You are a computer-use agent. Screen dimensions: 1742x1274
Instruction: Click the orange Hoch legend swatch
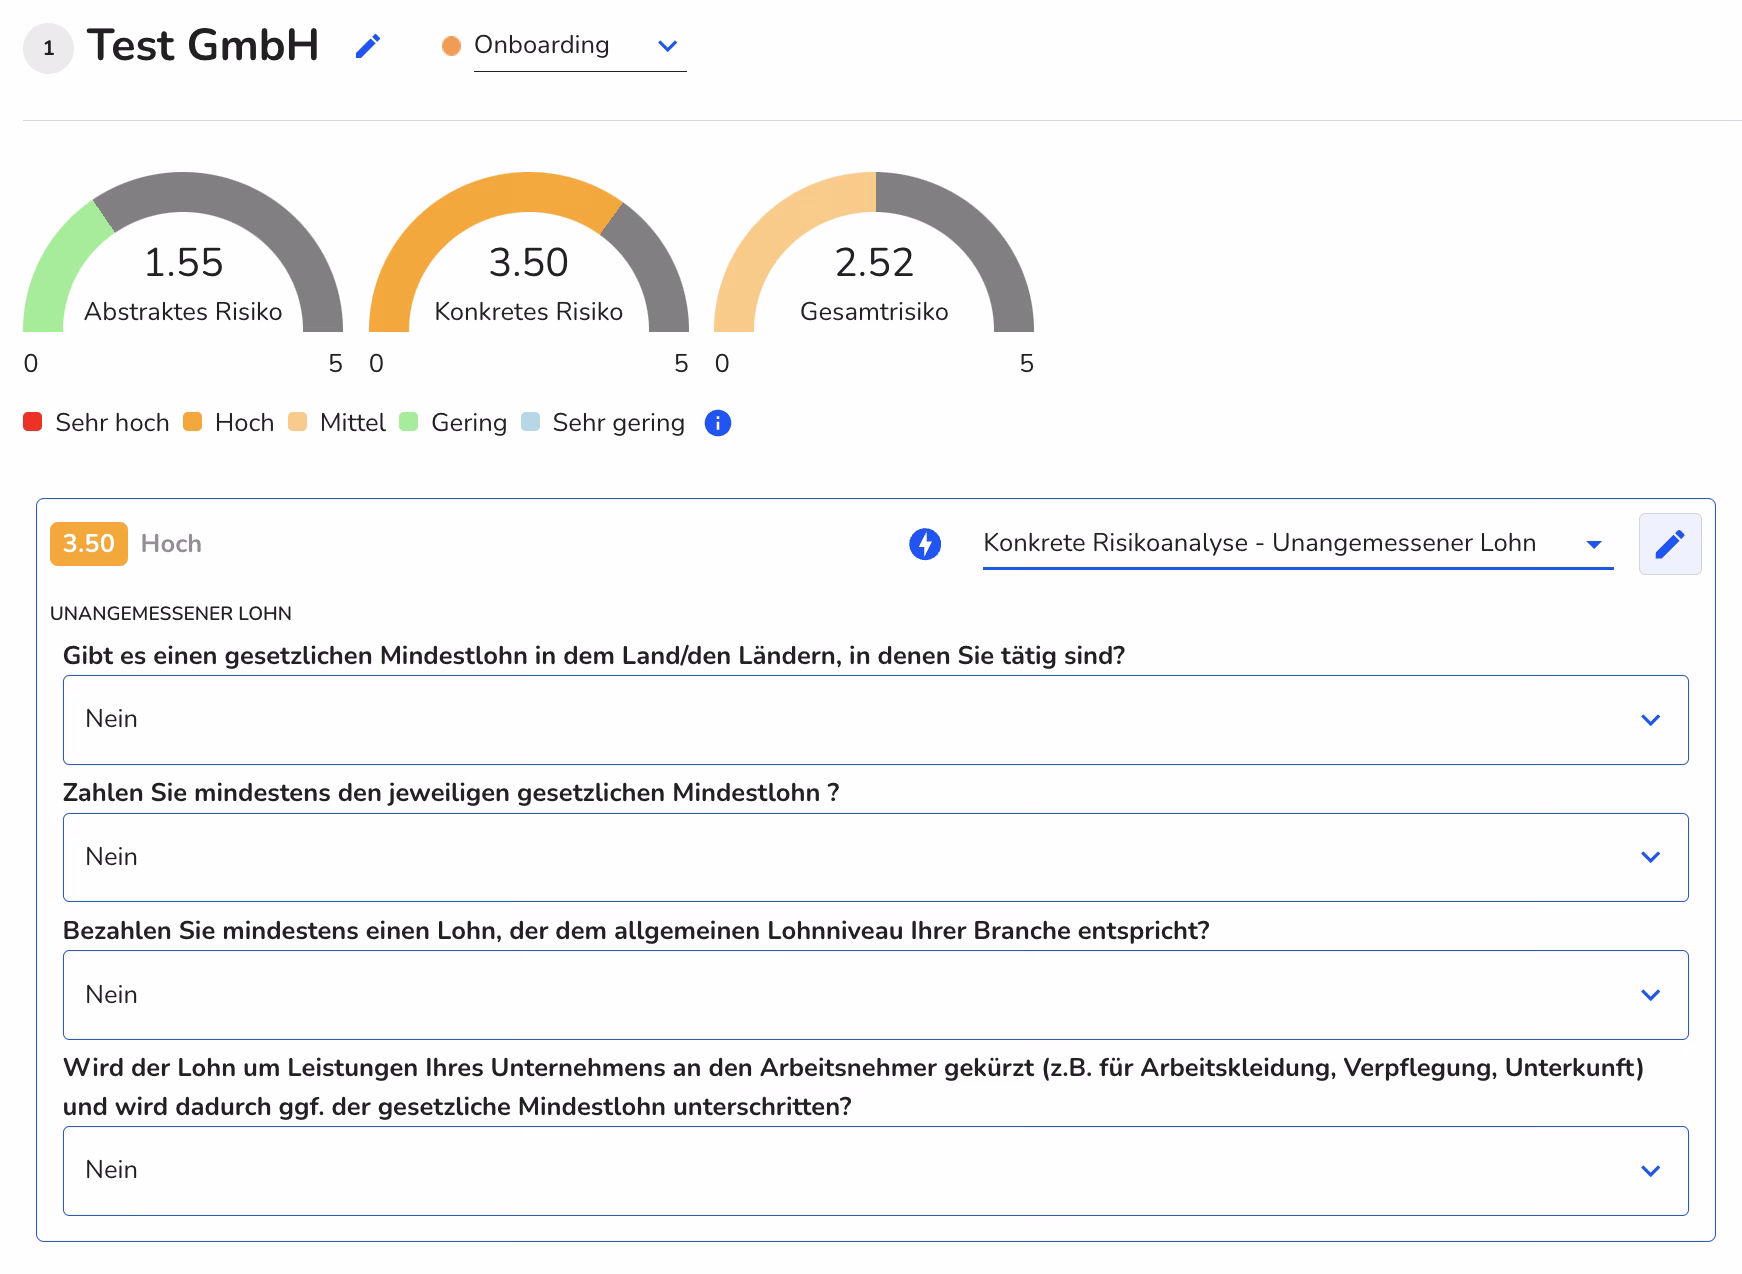click(193, 422)
